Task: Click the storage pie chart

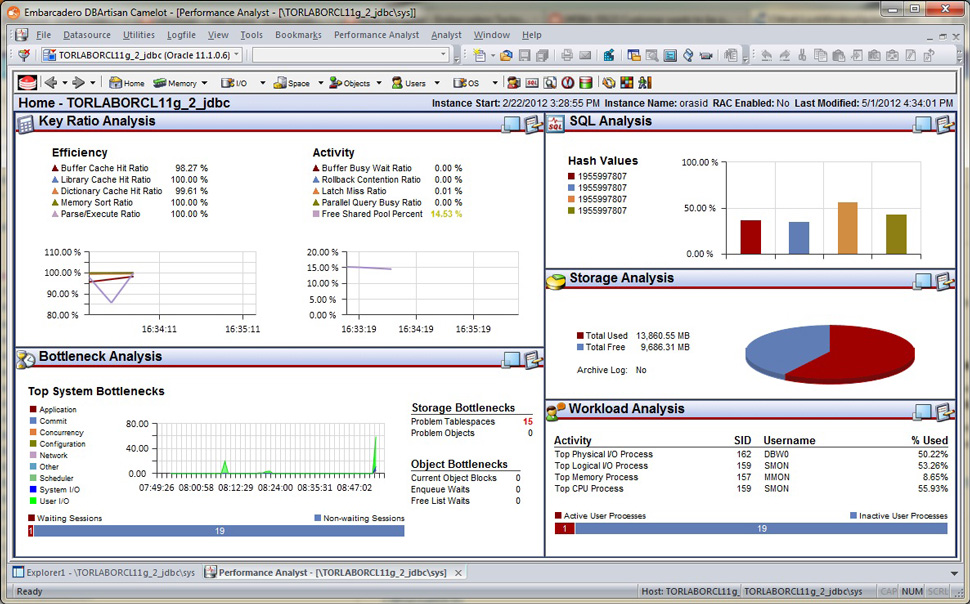Action: coord(830,352)
